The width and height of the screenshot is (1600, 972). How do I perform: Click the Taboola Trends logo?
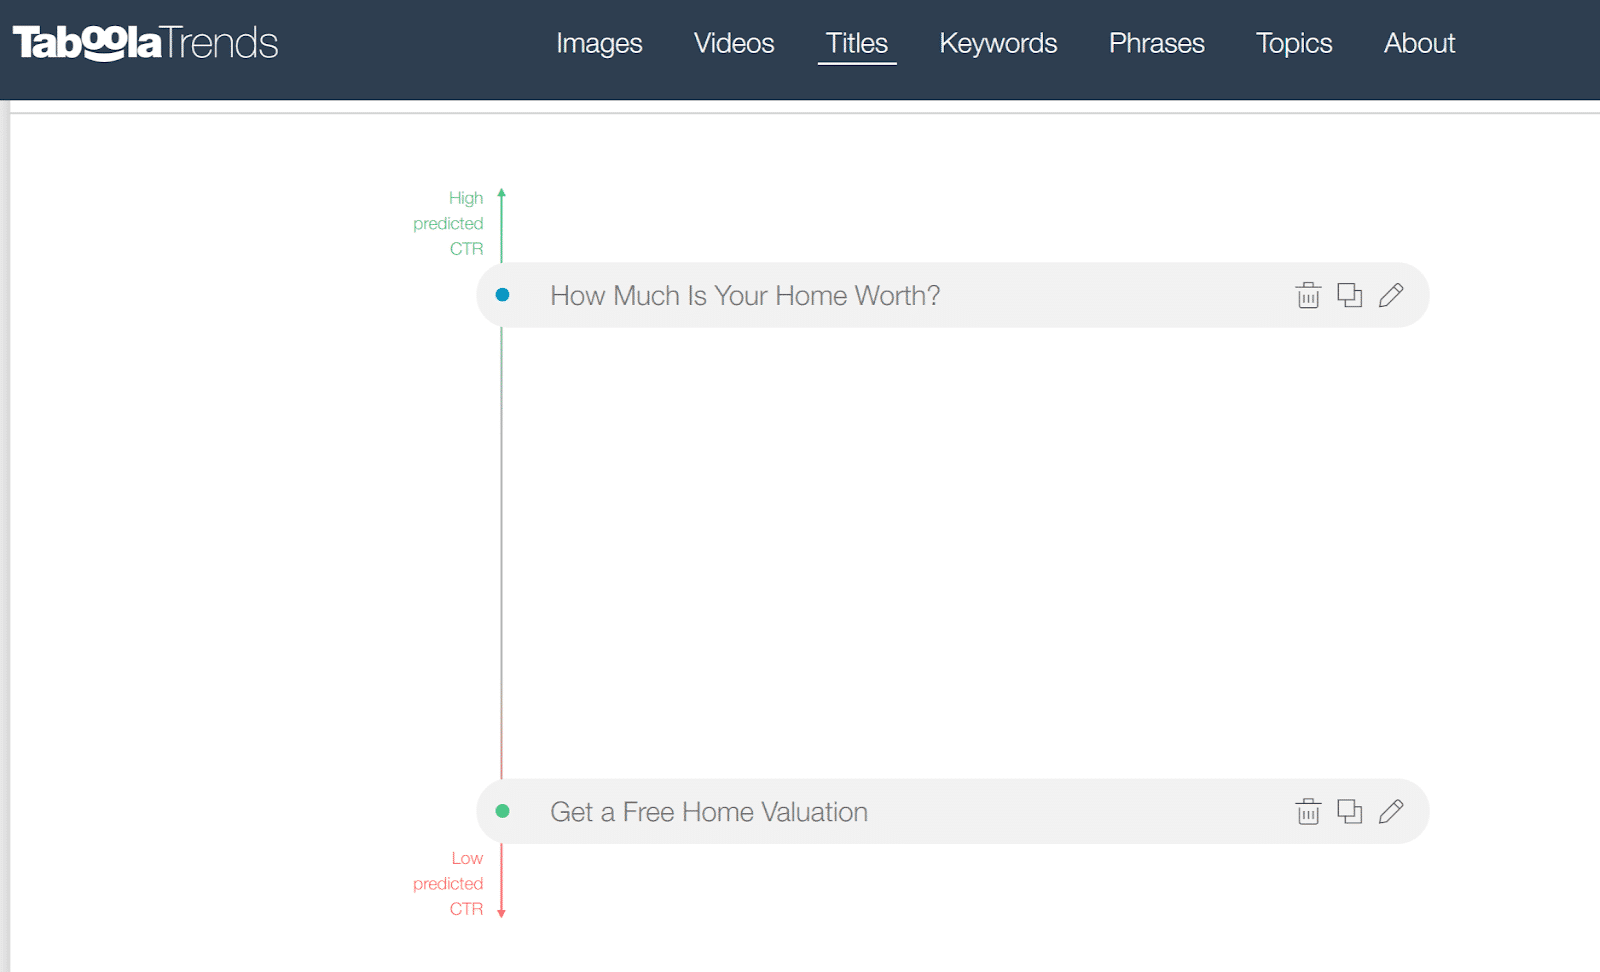tap(145, 43)
